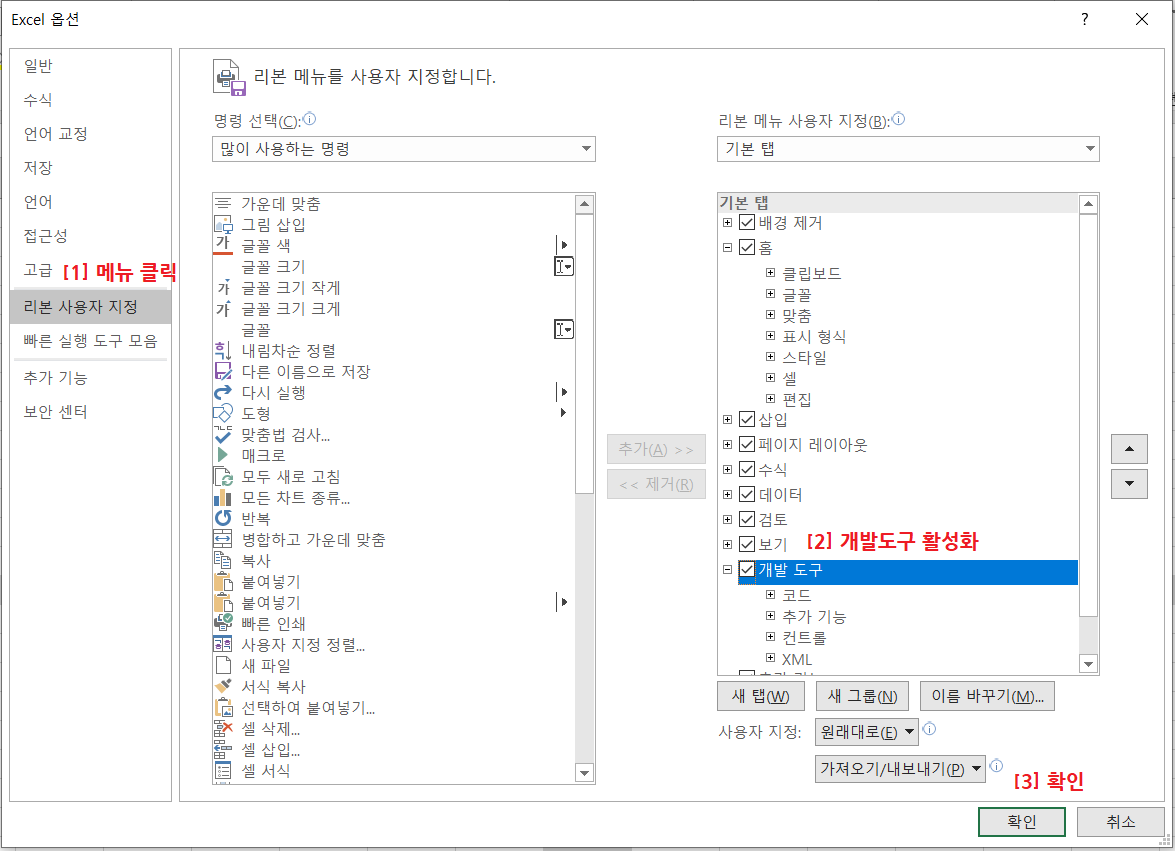This screenshot has width=1175, height=851.
Task: Click the 그림 삽입 command icon
Action: click(223, 224)
